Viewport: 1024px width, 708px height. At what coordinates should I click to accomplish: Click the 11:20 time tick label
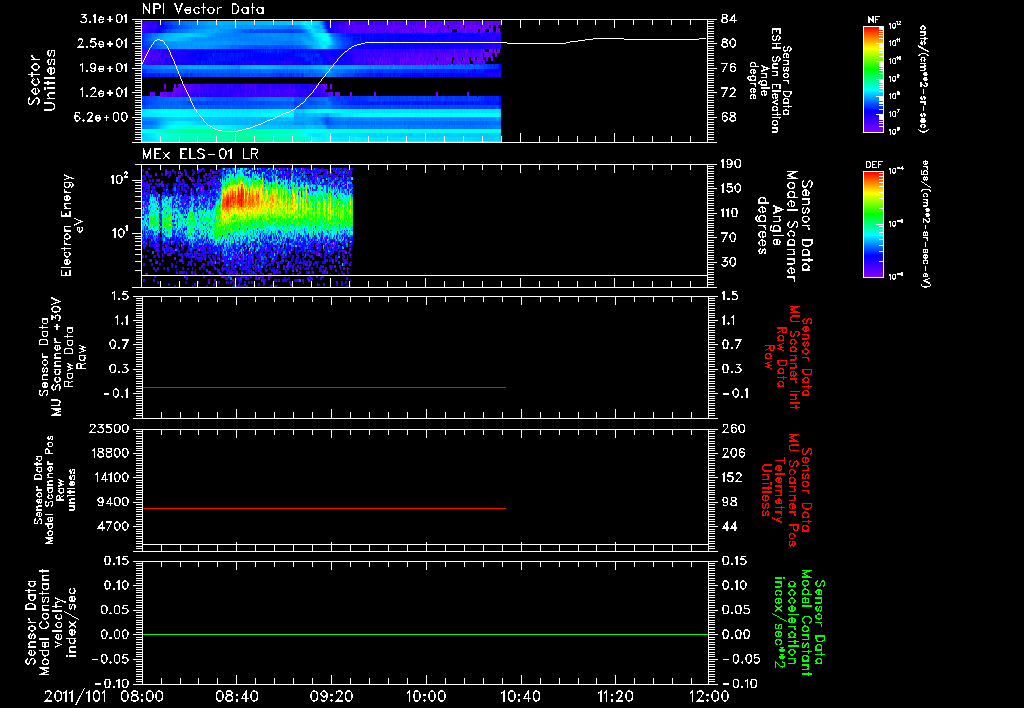(x=615, y=696)
